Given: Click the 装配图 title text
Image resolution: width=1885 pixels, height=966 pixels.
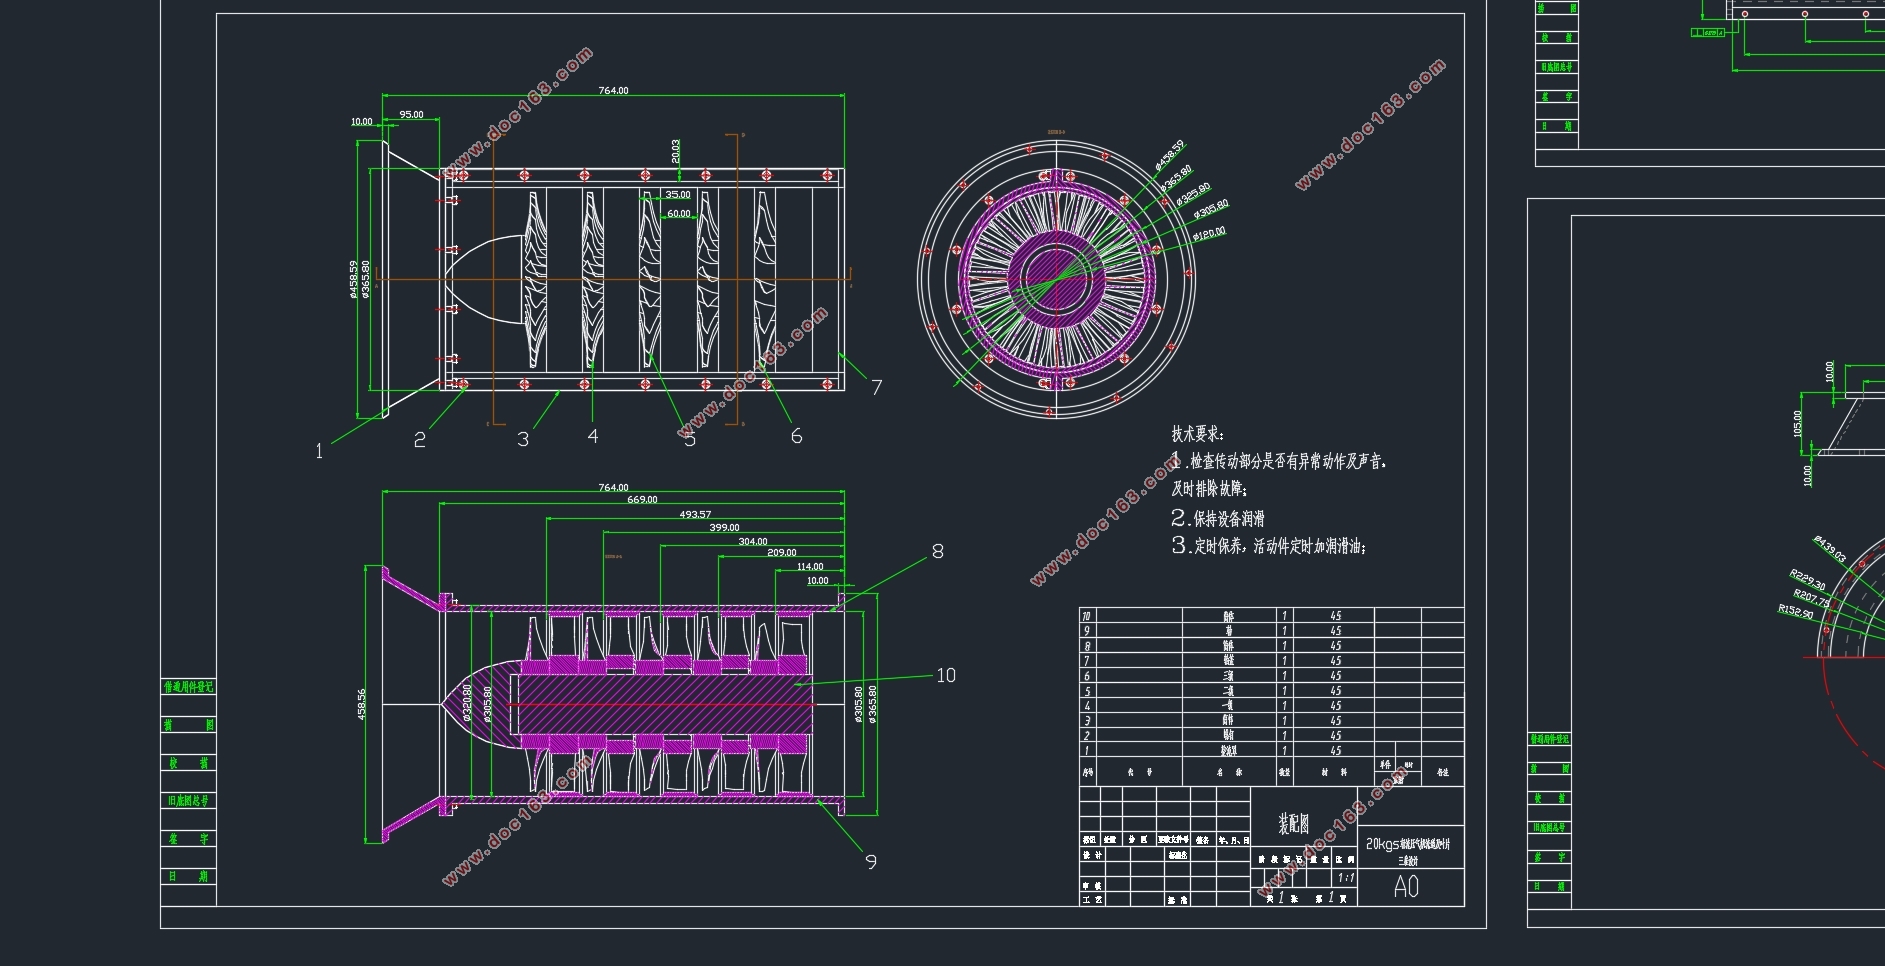Looking at the screenshot, I should click(x=1293, y=824).
